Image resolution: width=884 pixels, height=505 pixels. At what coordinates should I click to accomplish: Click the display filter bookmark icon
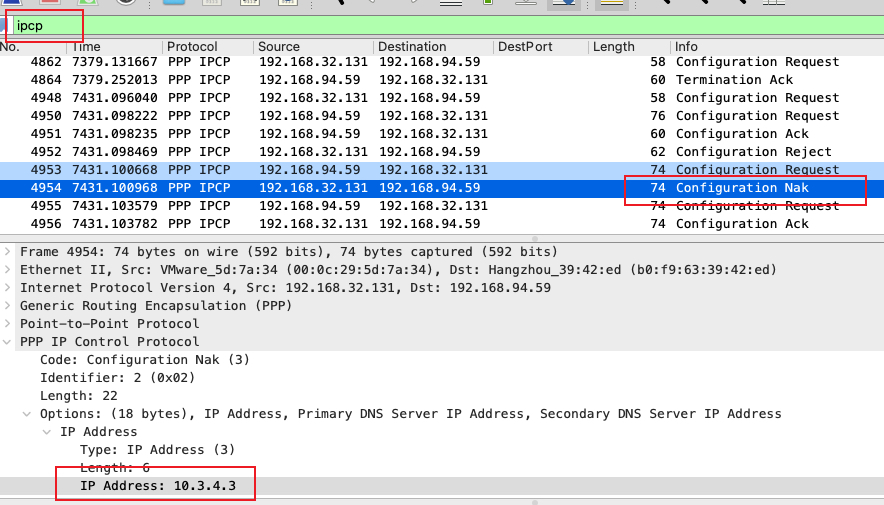[x=4, y=24]
